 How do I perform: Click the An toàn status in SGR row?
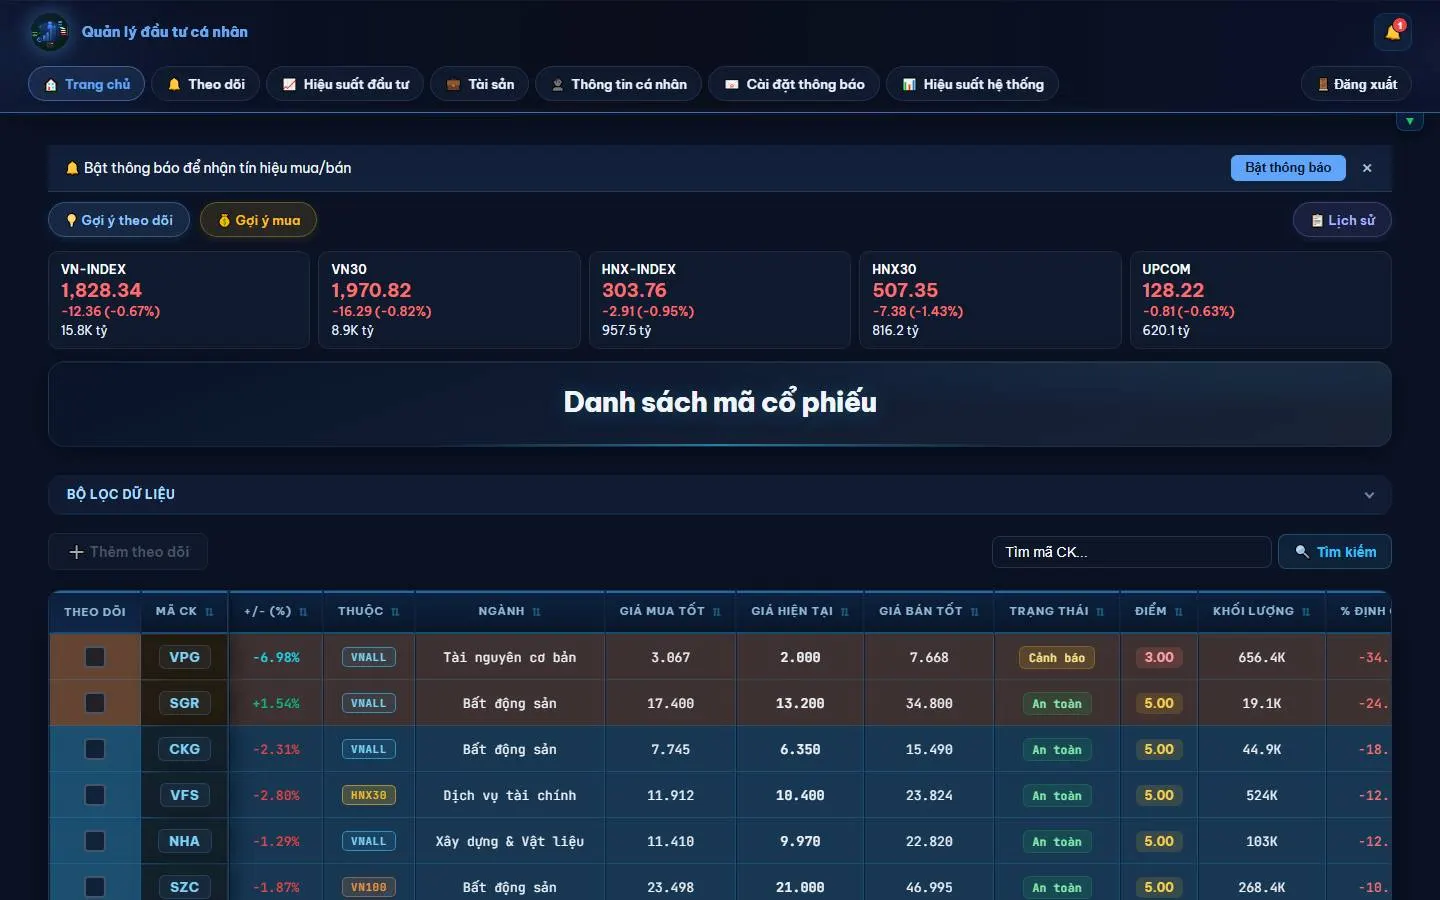tap(1057, 704)
